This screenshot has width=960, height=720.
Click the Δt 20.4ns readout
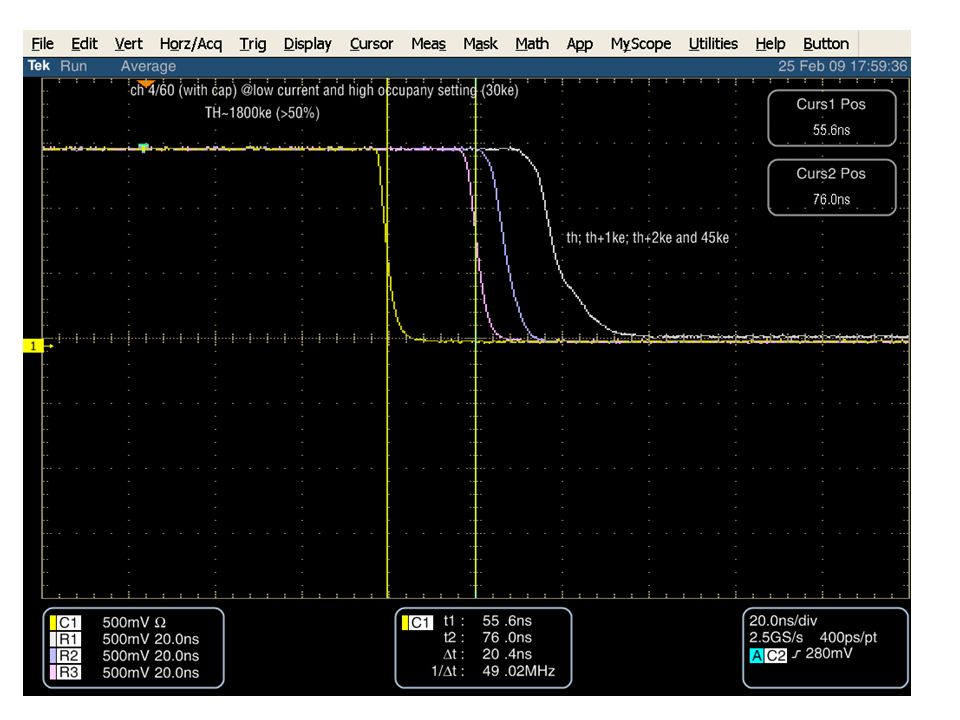[487, 654]
